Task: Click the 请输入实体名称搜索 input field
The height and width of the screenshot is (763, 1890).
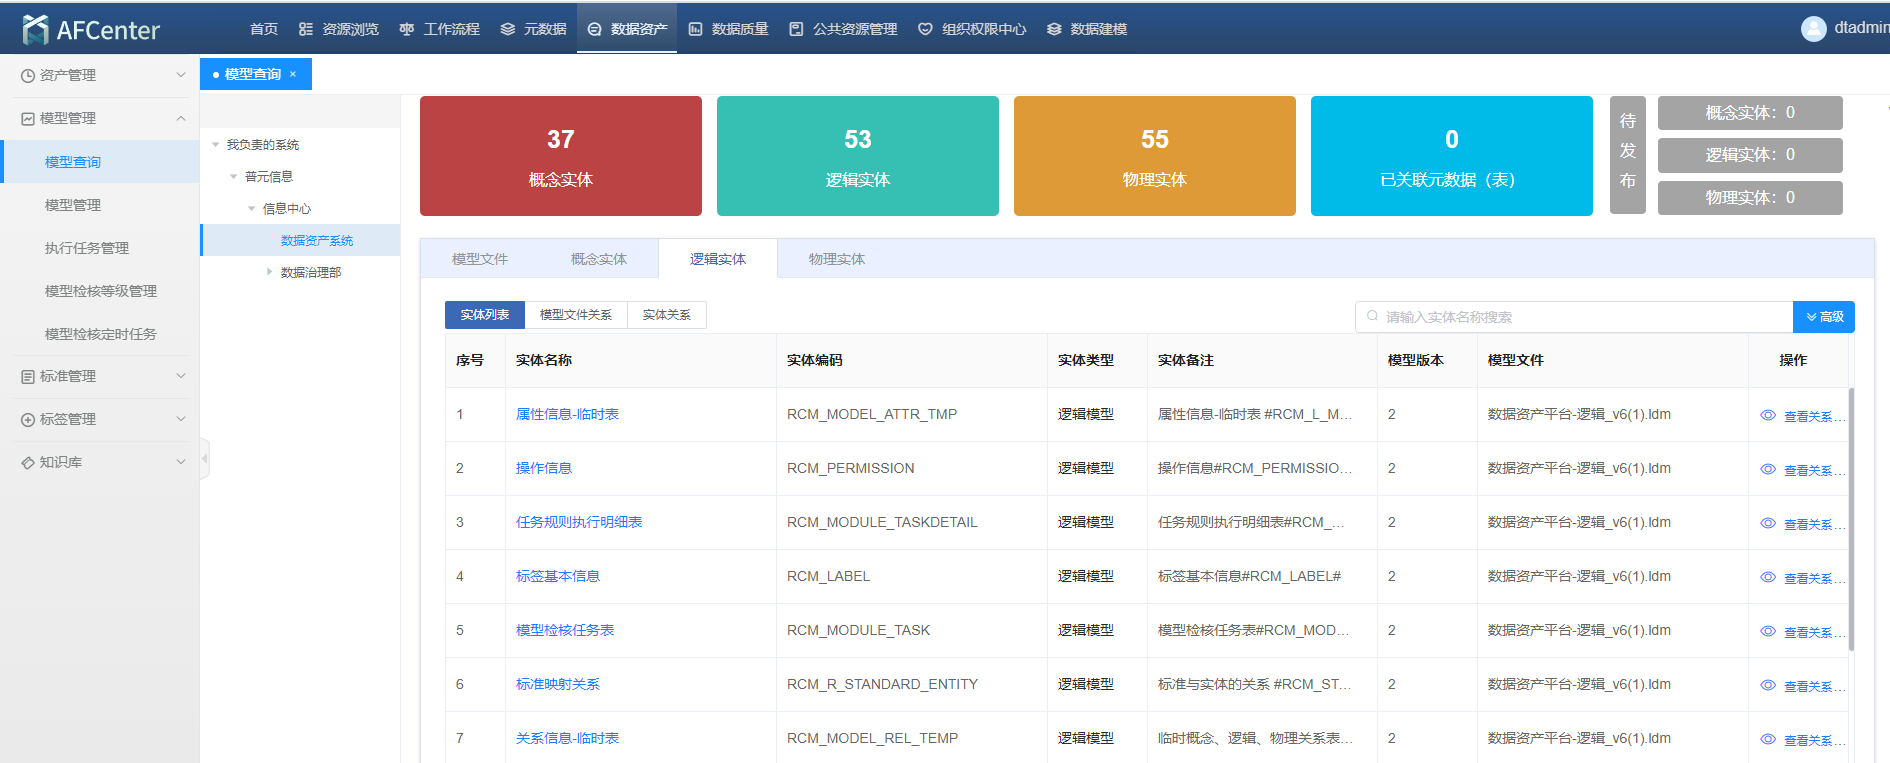Action: (x=1574, y=317)
